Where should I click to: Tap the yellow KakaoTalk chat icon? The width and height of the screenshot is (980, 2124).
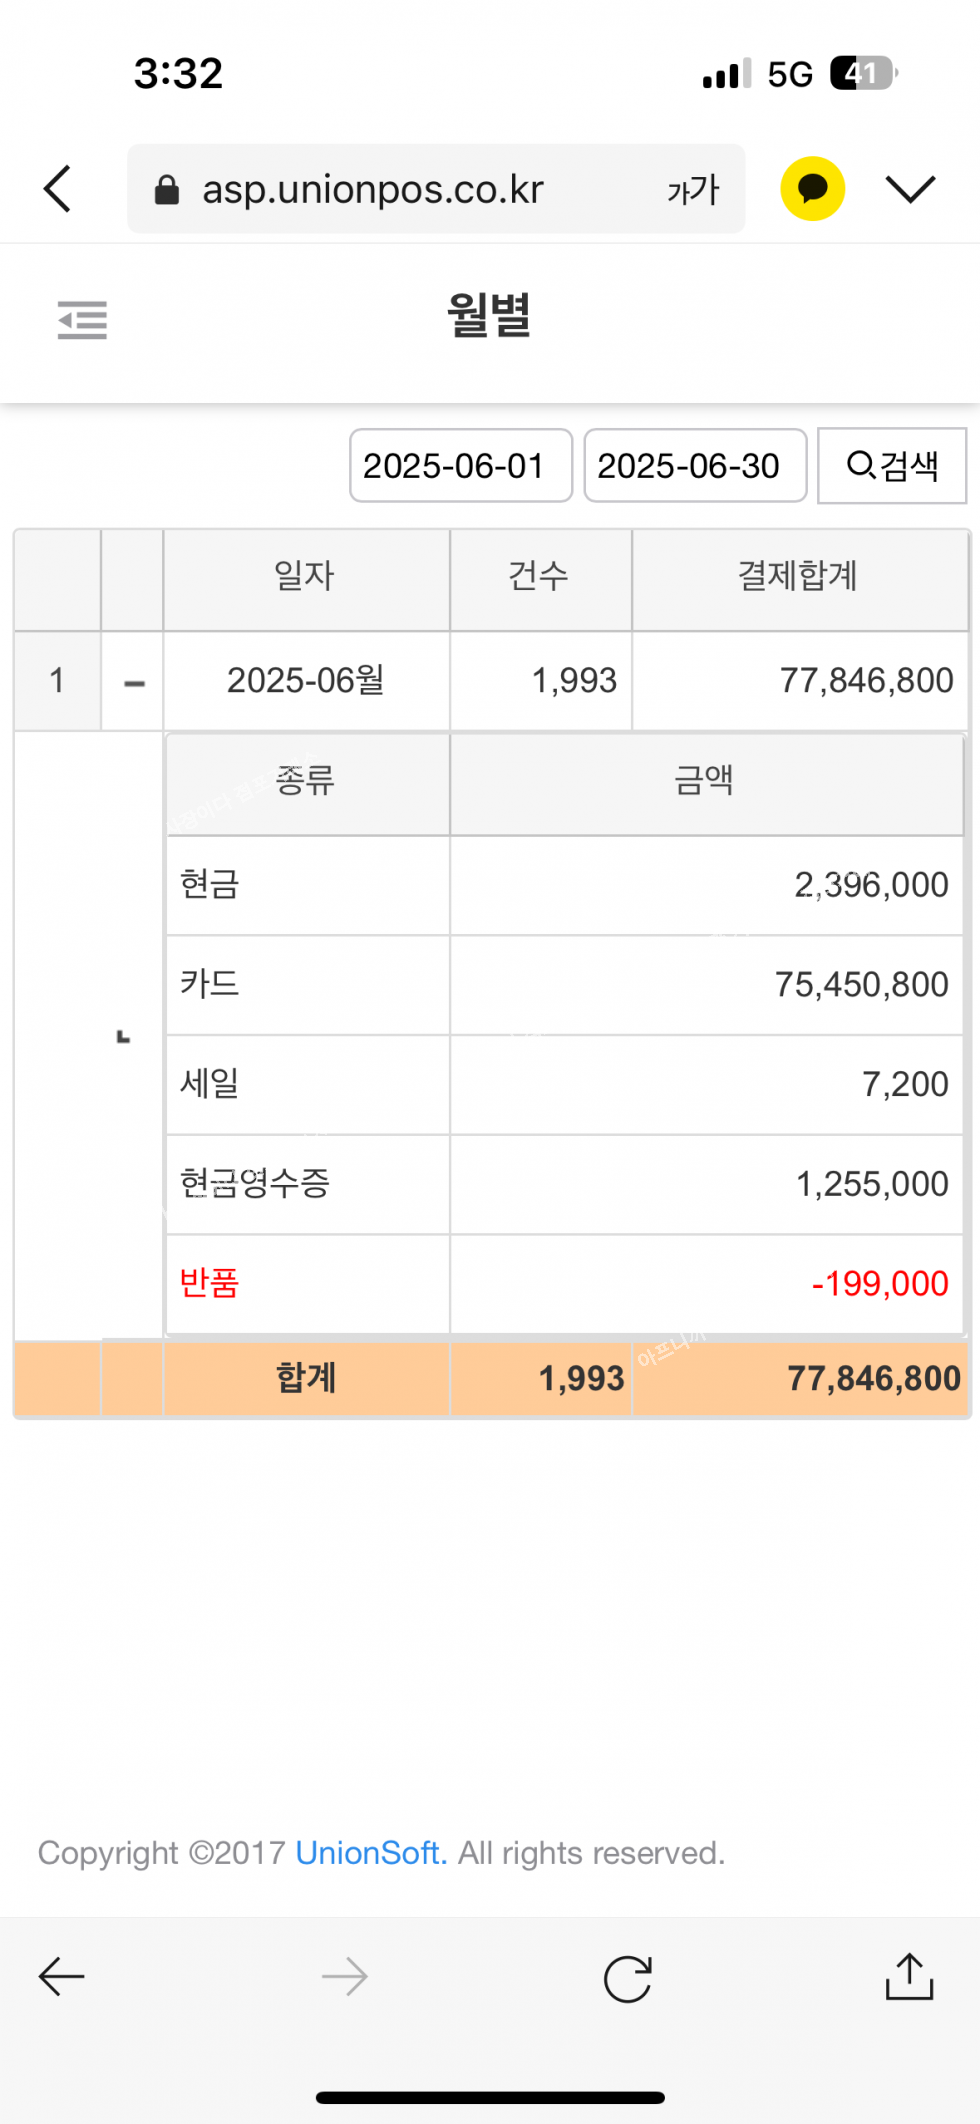(x=812, y=189)
